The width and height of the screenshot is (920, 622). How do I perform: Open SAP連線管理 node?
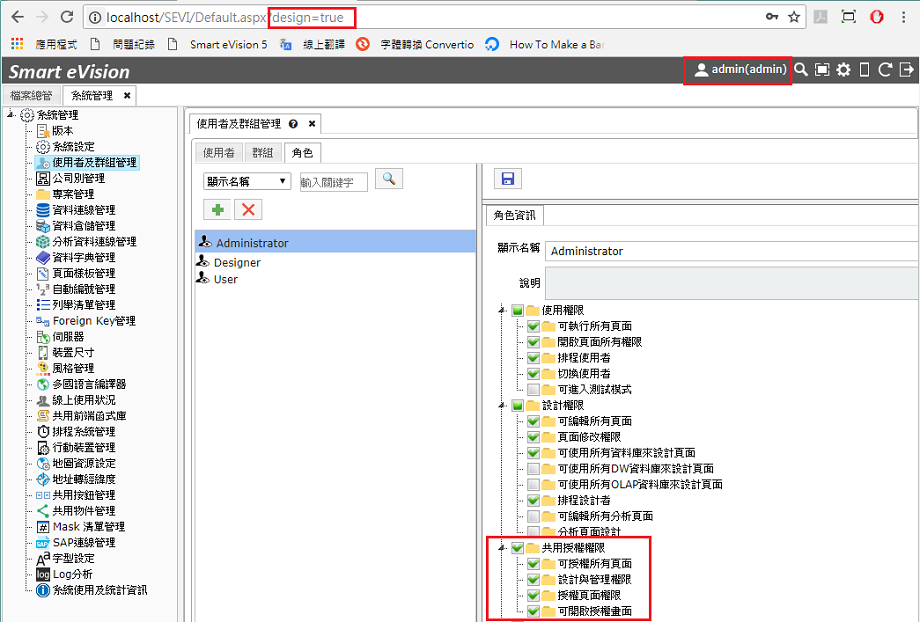(x=76, y=543)
